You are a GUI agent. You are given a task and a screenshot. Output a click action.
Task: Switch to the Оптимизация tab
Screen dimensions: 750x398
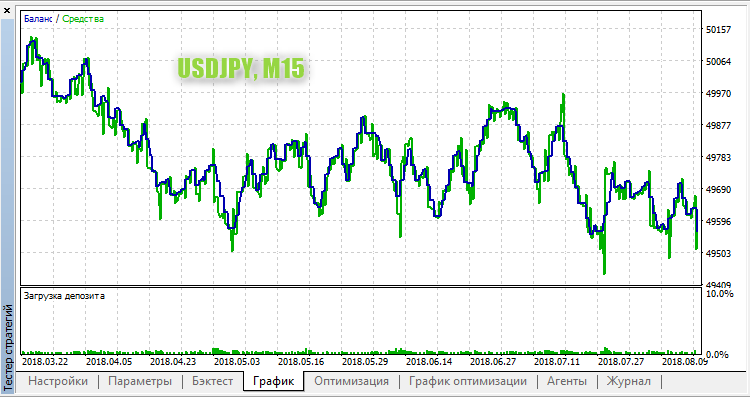[352, 381]
